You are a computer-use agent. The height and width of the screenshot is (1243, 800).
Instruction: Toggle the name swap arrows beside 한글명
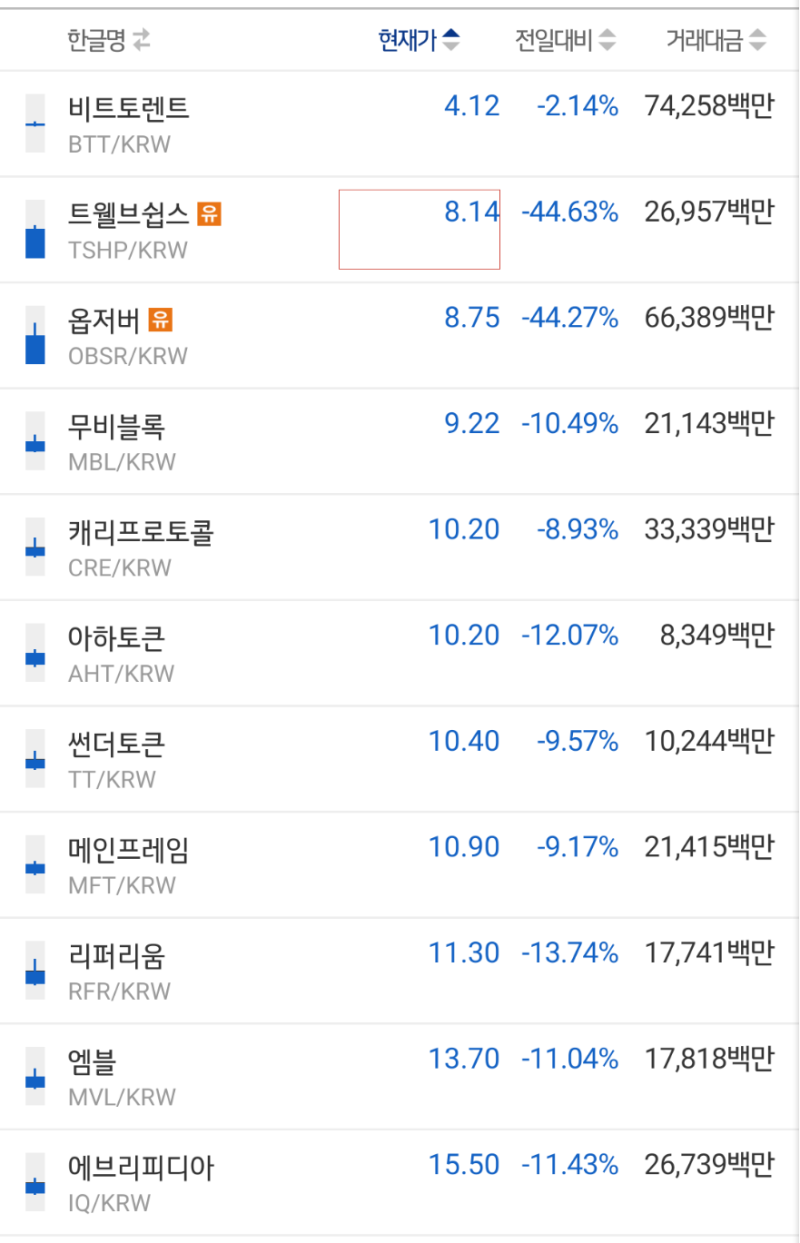(x=141, y=38)
